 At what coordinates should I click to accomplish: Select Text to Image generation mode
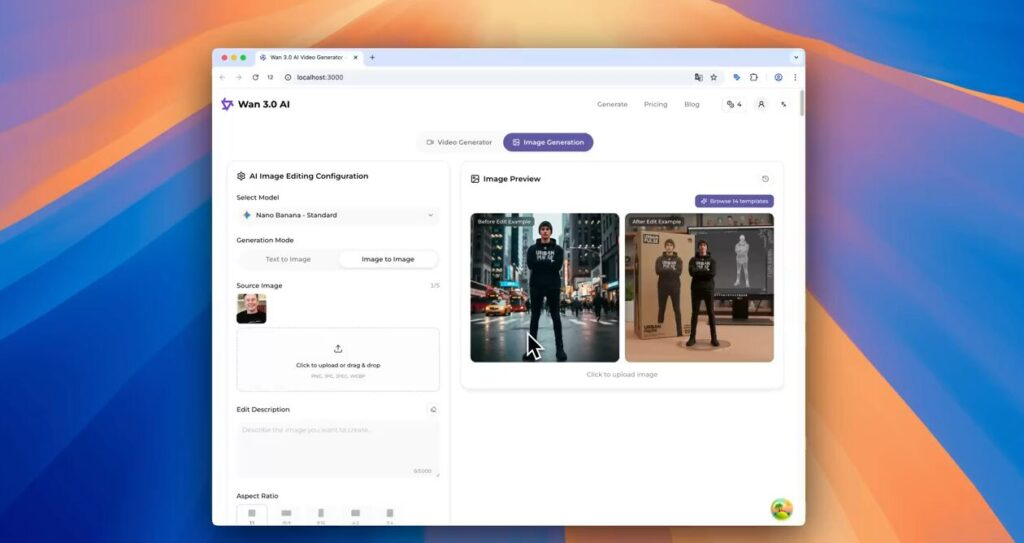[288, 259]
